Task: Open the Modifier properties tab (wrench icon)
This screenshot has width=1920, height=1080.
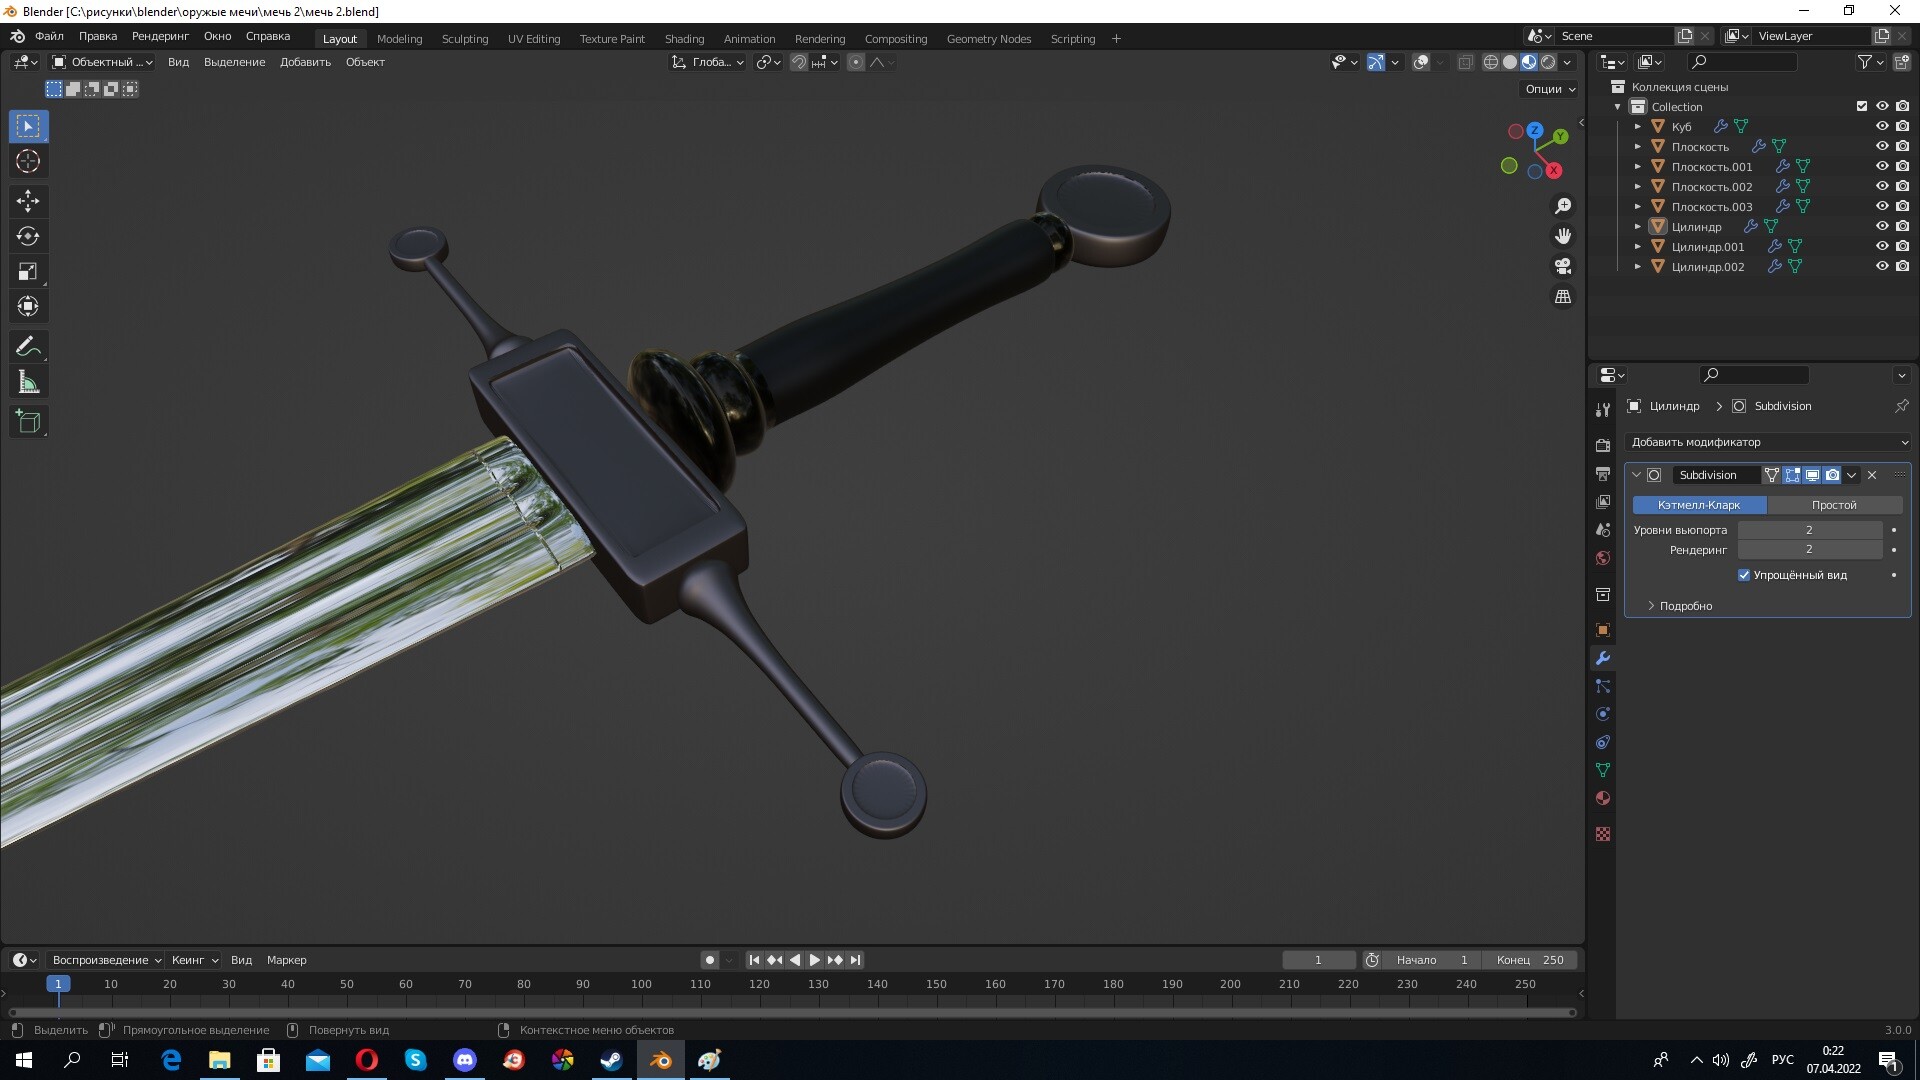Action: coord(1603,658)
